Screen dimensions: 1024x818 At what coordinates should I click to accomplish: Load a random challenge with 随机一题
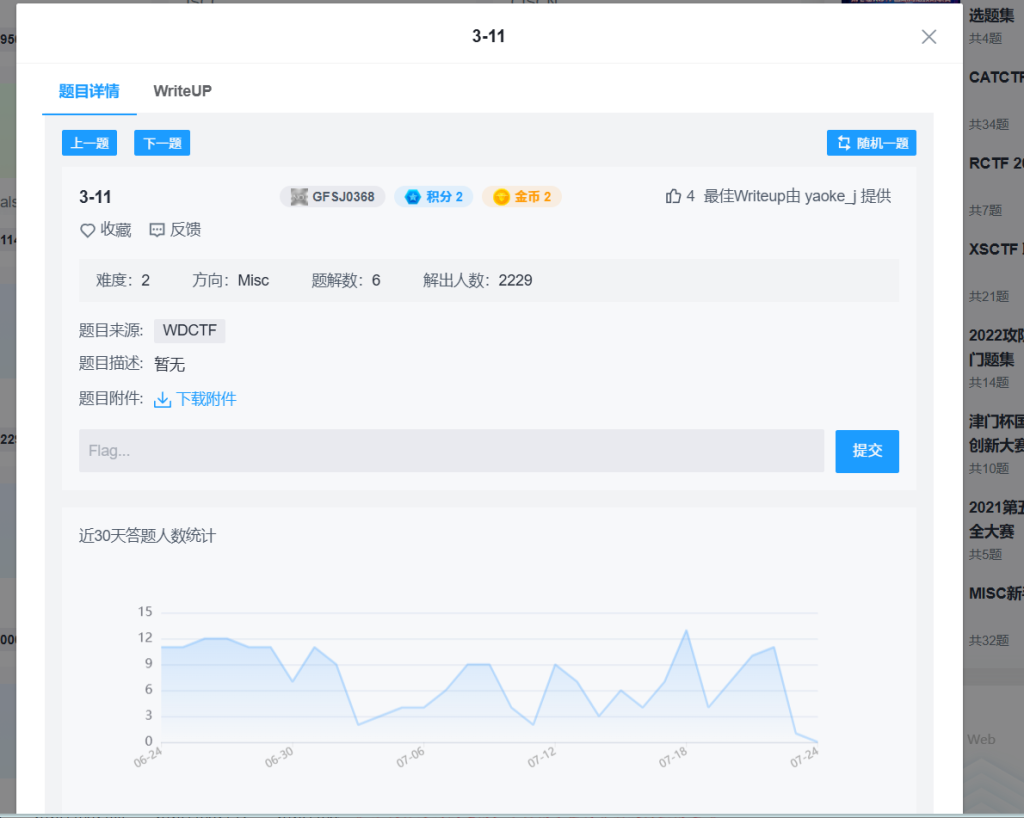click(871, 143)
